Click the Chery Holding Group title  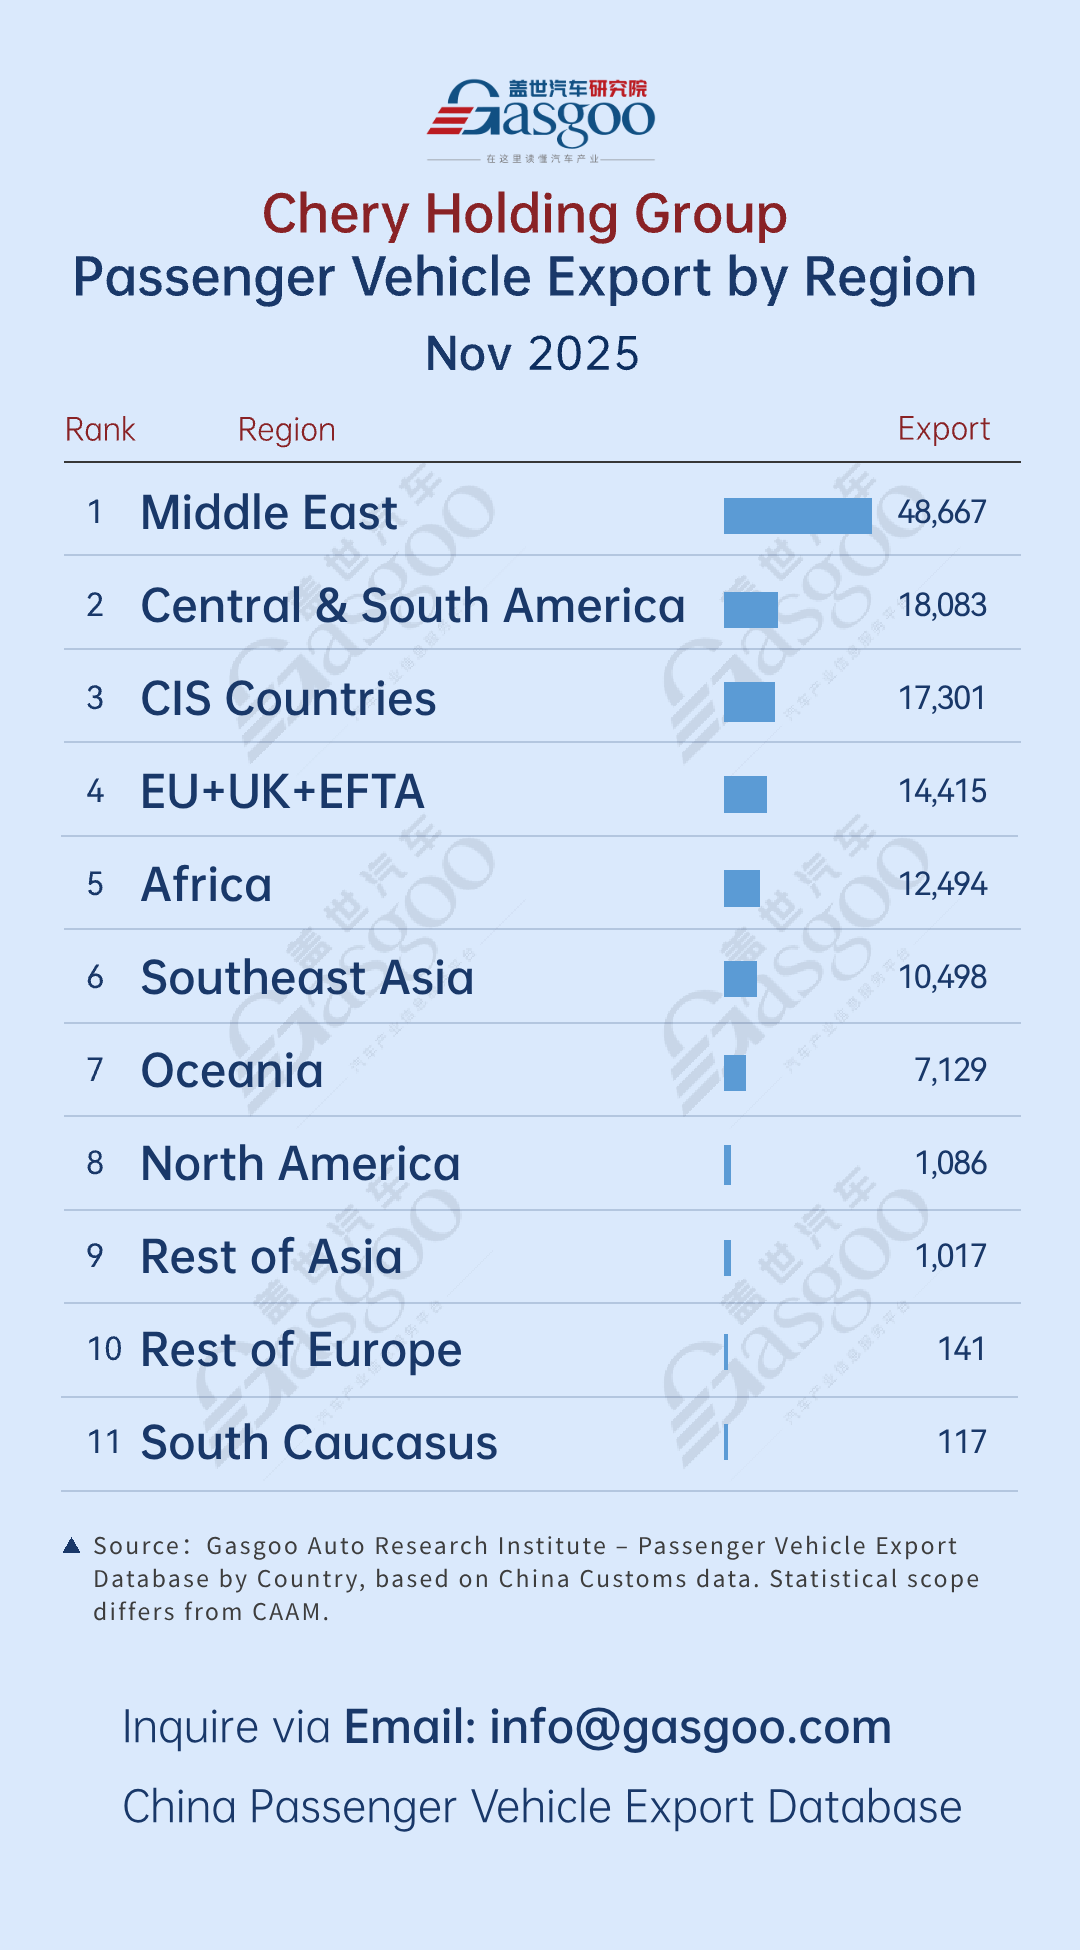(x=525, y=214)
